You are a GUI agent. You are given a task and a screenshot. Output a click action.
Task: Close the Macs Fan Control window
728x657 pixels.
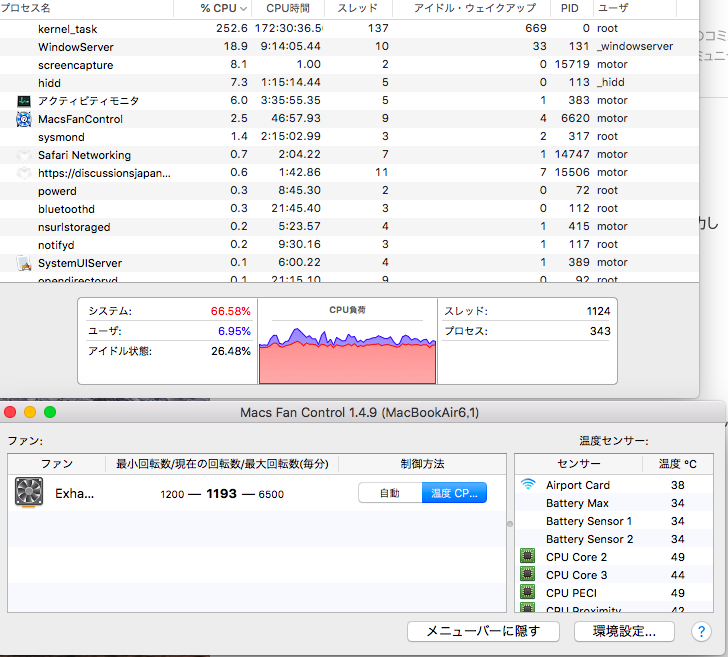(10, 412)
